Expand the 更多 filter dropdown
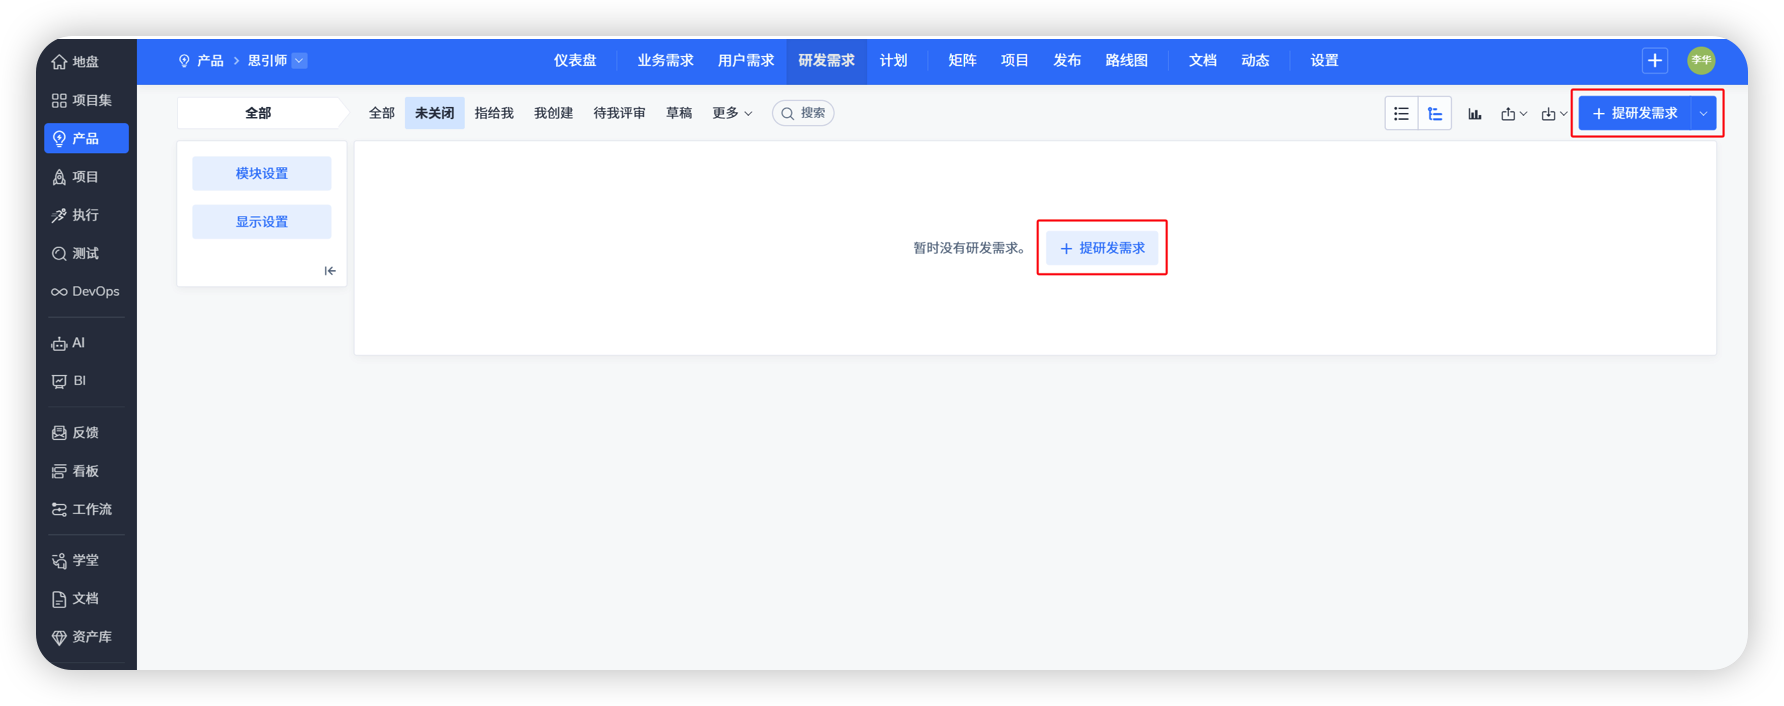1784x706 pixels. tap(732, 113)
